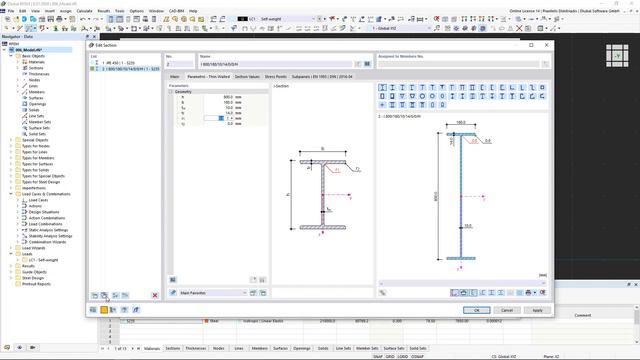Screen dimensions: 640x360
Task: Click the last icon in section preview toolbar
Action: pos(542,293)
